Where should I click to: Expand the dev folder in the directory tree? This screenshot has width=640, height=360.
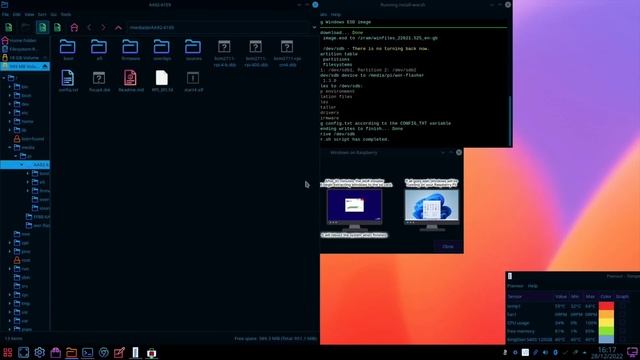coord(10,104)
